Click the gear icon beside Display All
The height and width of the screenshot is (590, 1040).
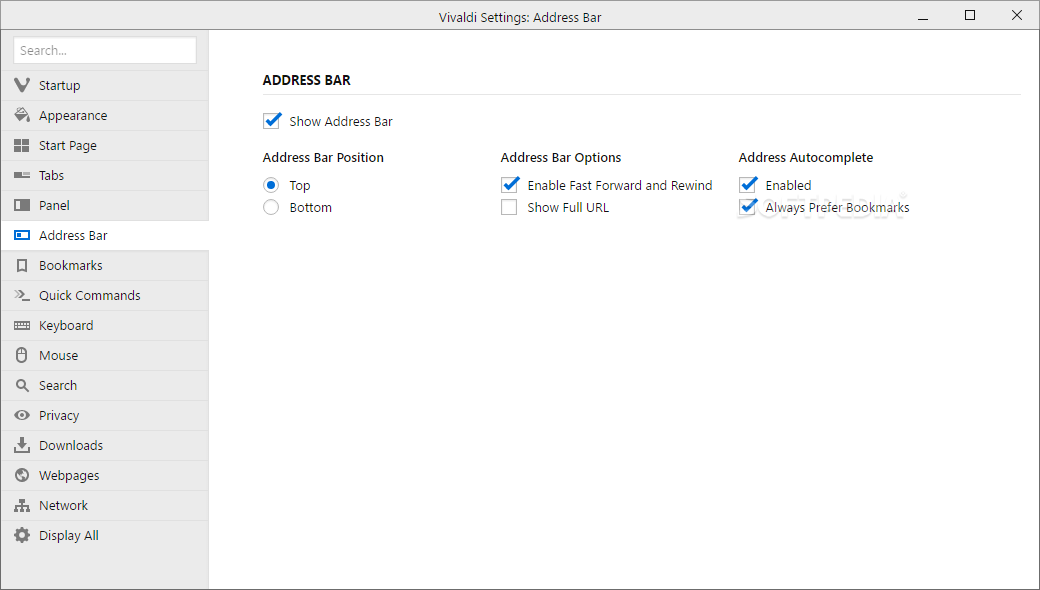[22, 535]
